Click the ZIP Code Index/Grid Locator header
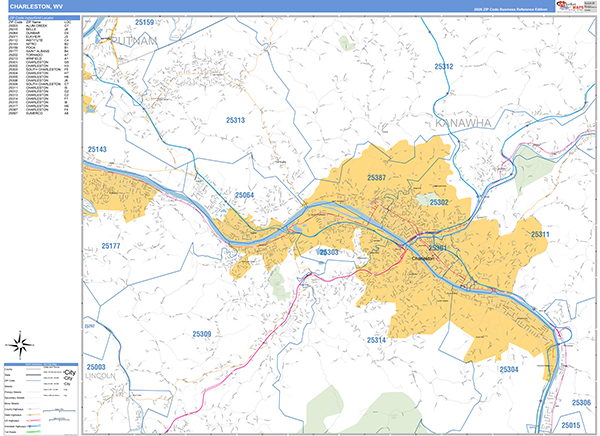Image resolution: width=600 pixels, height=436 pixels. 44,18
